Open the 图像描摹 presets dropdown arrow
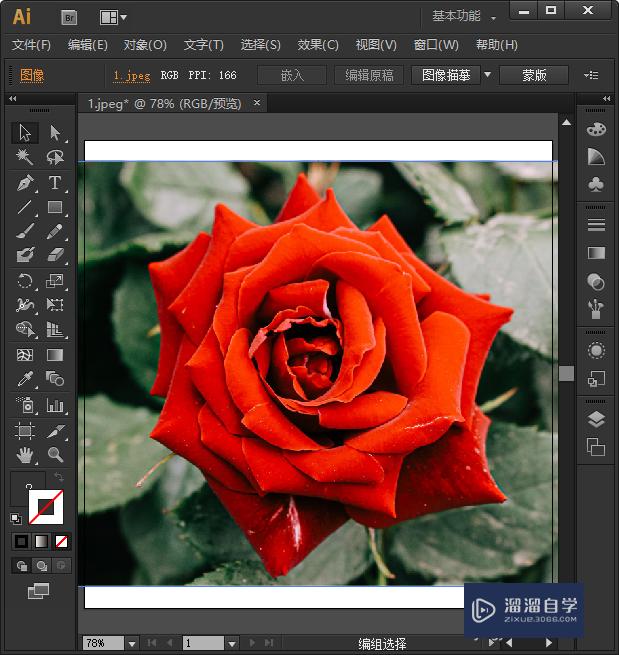 (487, 75)
